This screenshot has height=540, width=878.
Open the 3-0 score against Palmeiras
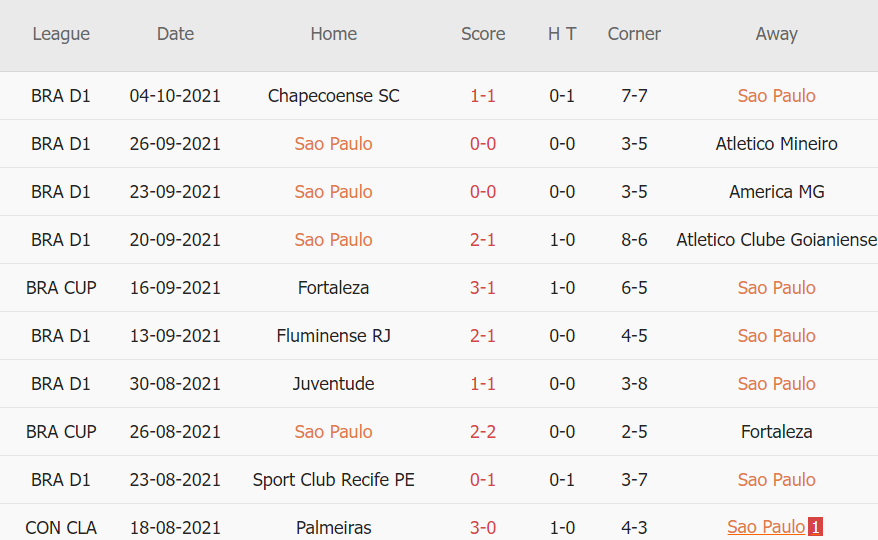click(x=483, y=528)
